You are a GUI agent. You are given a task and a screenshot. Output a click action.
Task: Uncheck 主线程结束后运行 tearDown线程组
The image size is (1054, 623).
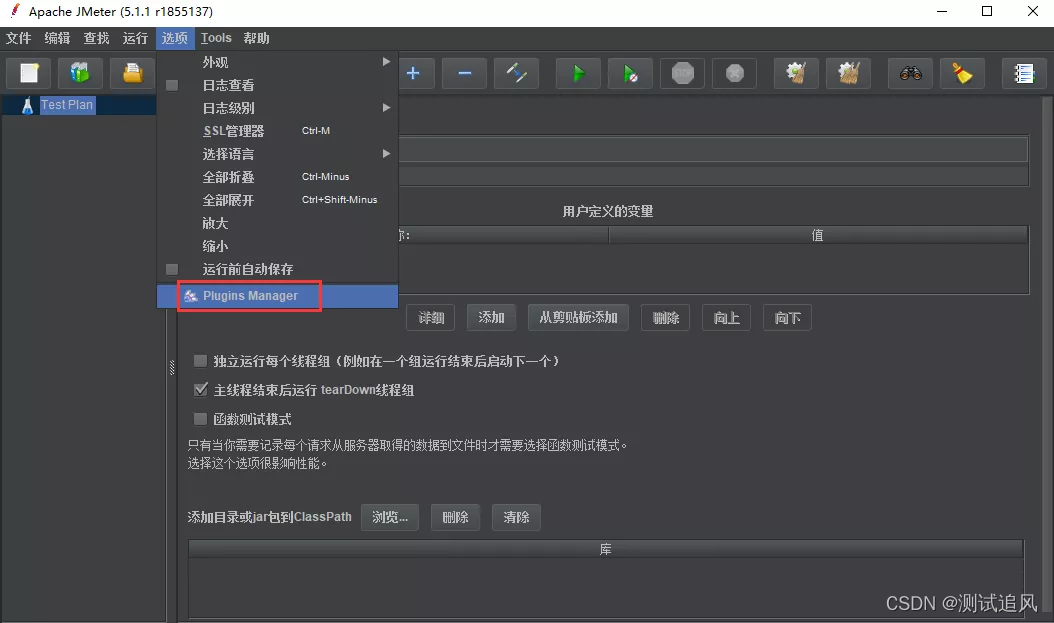tap(200, 390)
